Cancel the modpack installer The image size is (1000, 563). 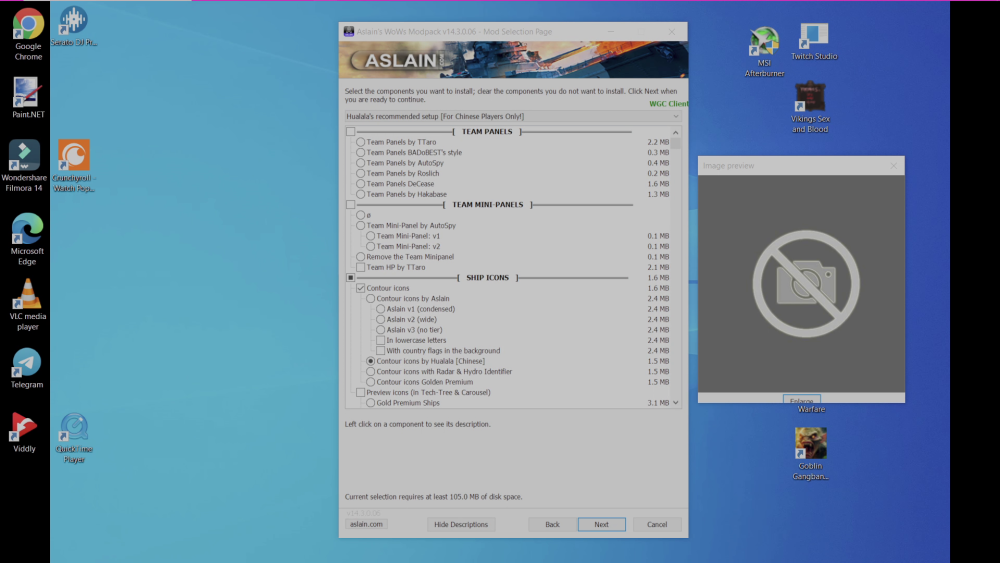(657, 524)
